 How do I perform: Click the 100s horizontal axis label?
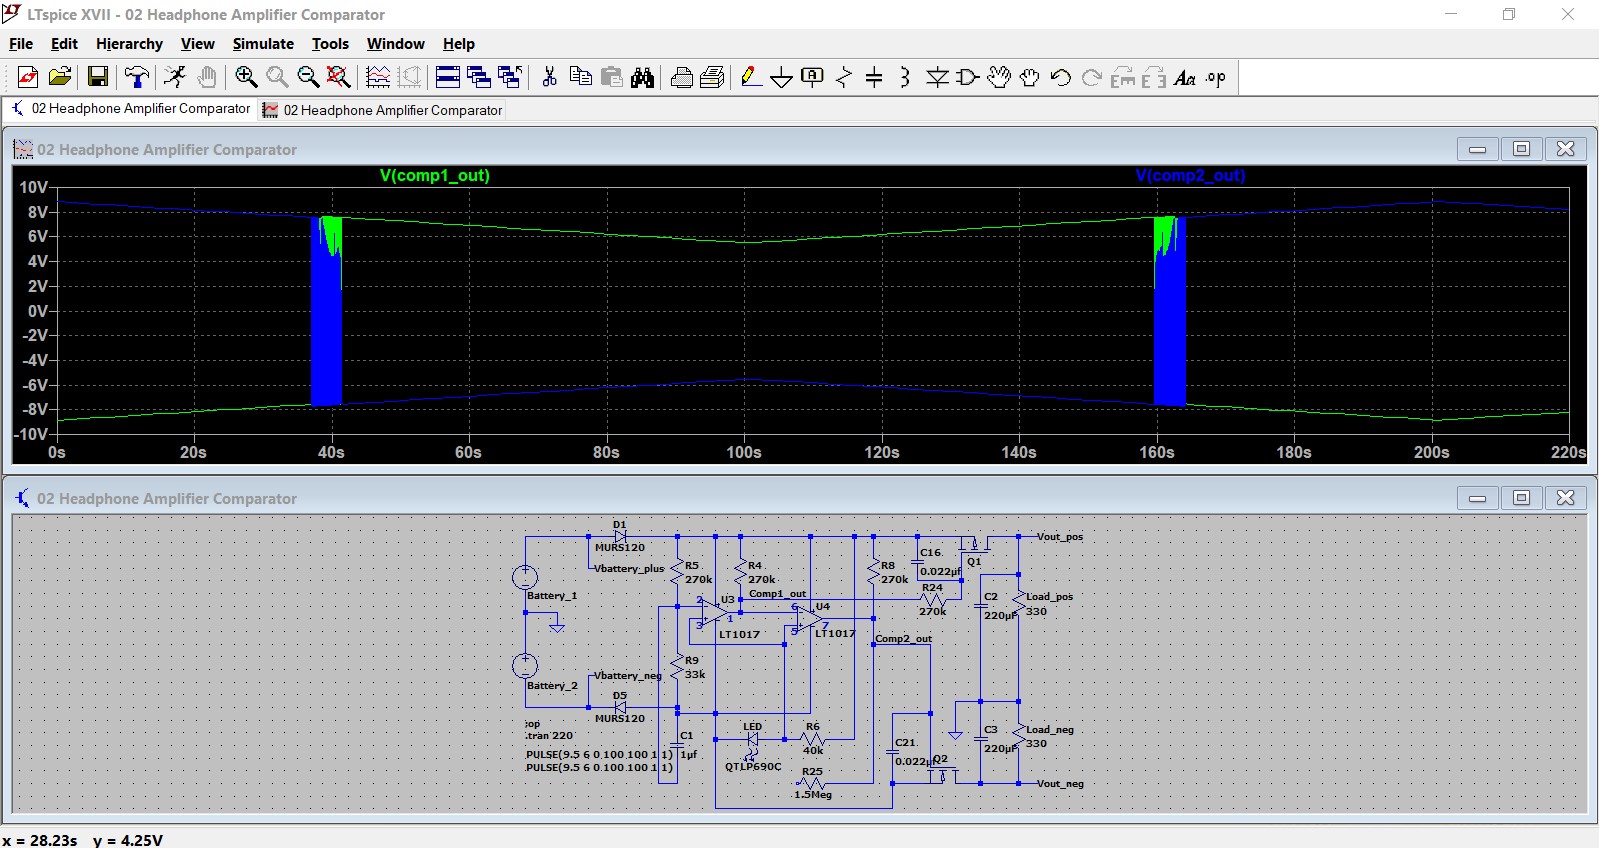[744, 452]
